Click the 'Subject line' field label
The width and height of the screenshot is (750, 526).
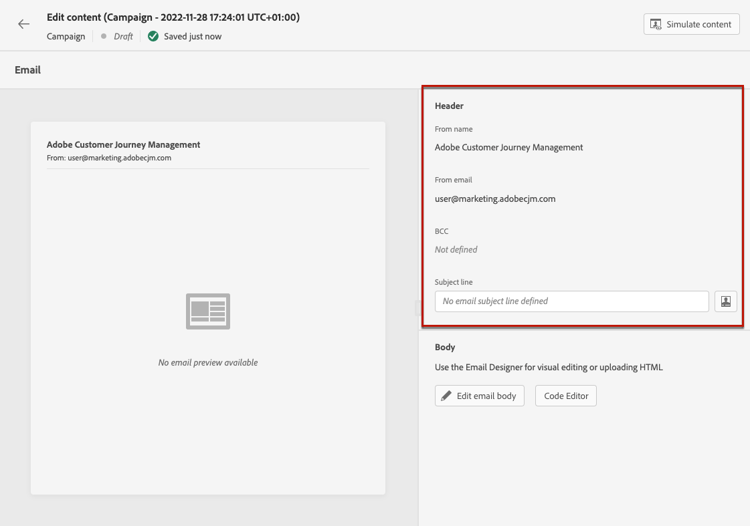click(x=453, y=282)
